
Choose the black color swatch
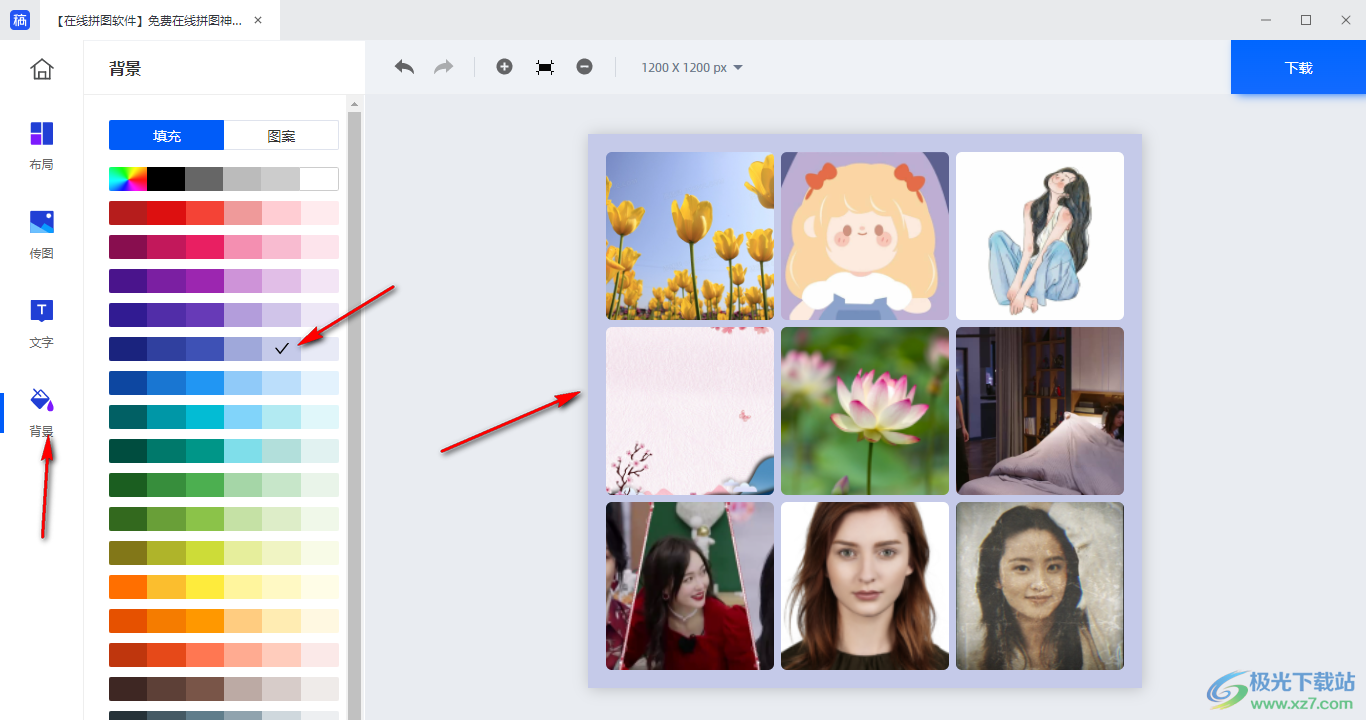pos(166,179)
